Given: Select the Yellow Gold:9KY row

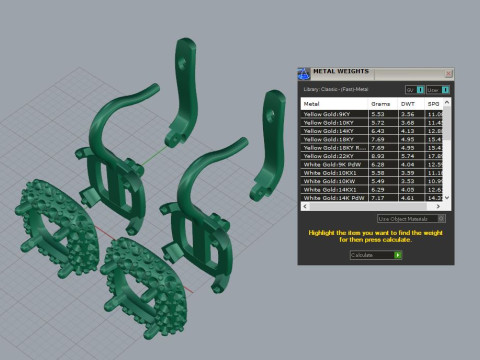Looking at the screenshot, I should (372, 114).
